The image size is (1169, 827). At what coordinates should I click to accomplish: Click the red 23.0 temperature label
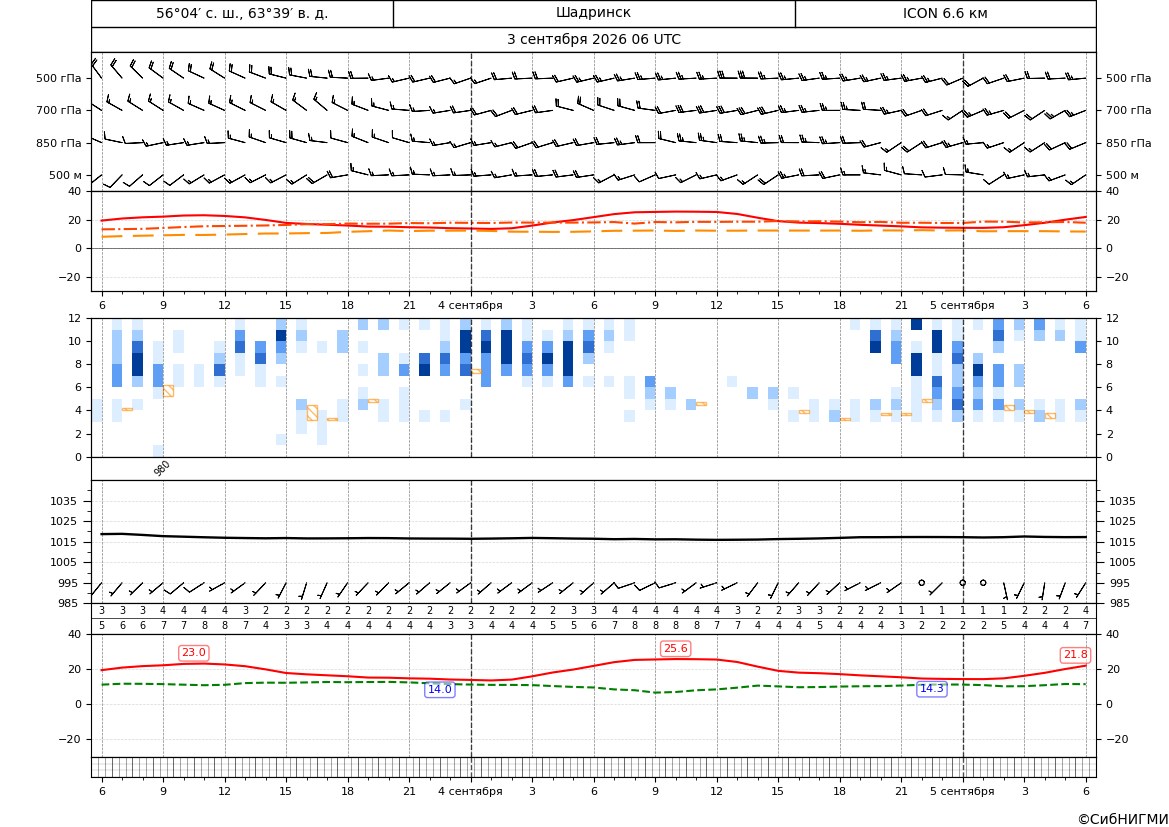[194, 653]
